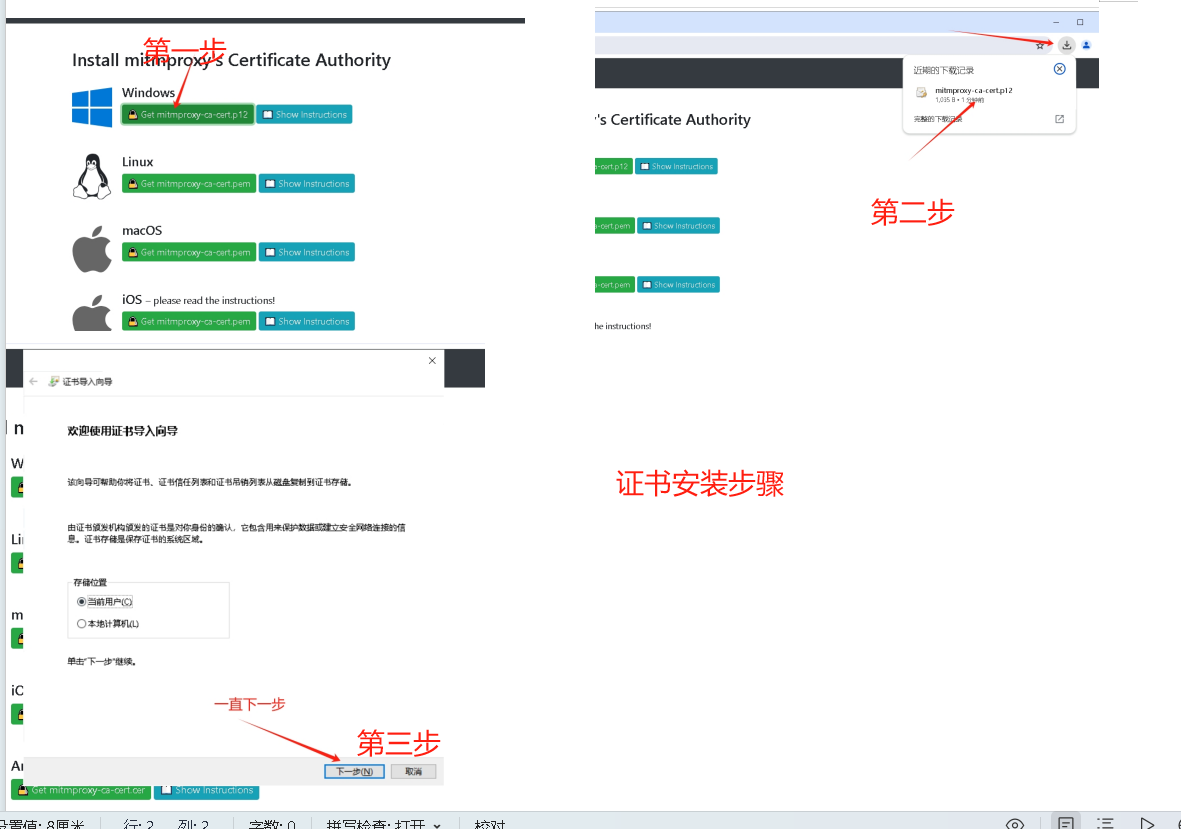Screen dimensions: 1181x829
Task: Click the 取消 cancel button
Action: [414, 772]
